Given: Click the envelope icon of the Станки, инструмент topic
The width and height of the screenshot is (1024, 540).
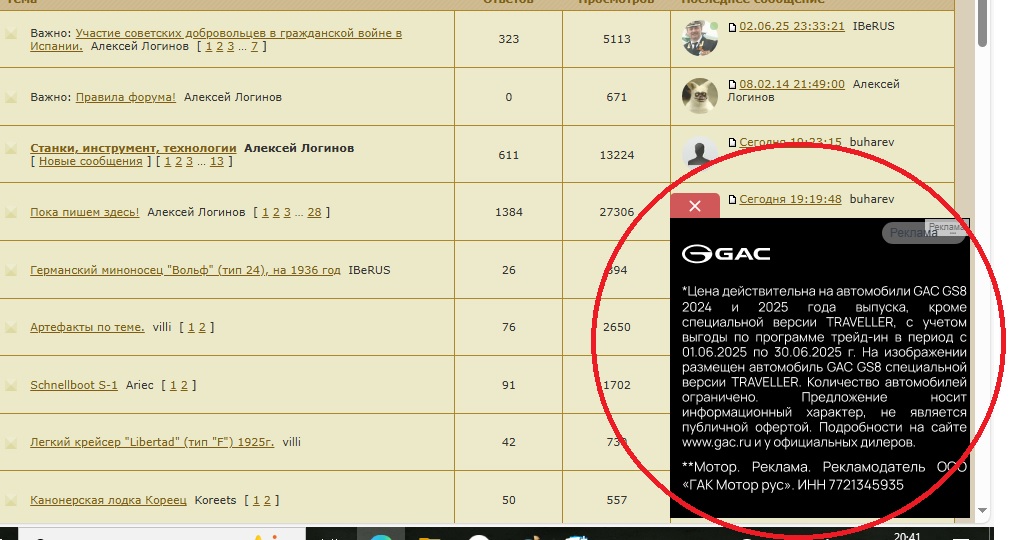Looking at the screenshot, I should 11,149.
